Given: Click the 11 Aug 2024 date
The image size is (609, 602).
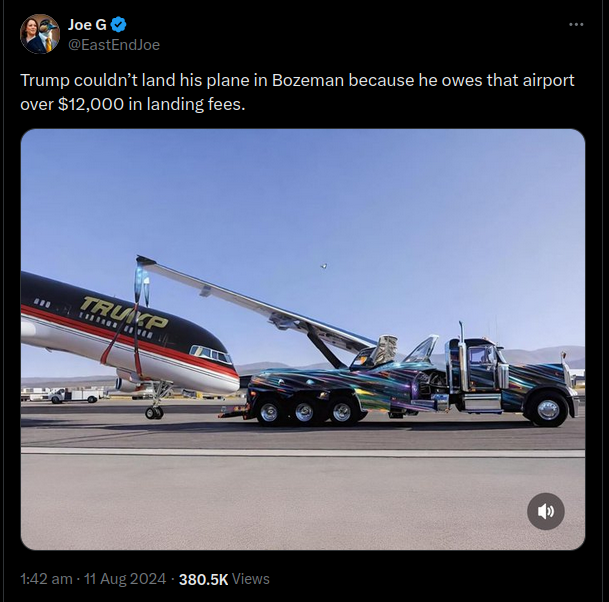Looking at the screenshot, I should point(125,579).
